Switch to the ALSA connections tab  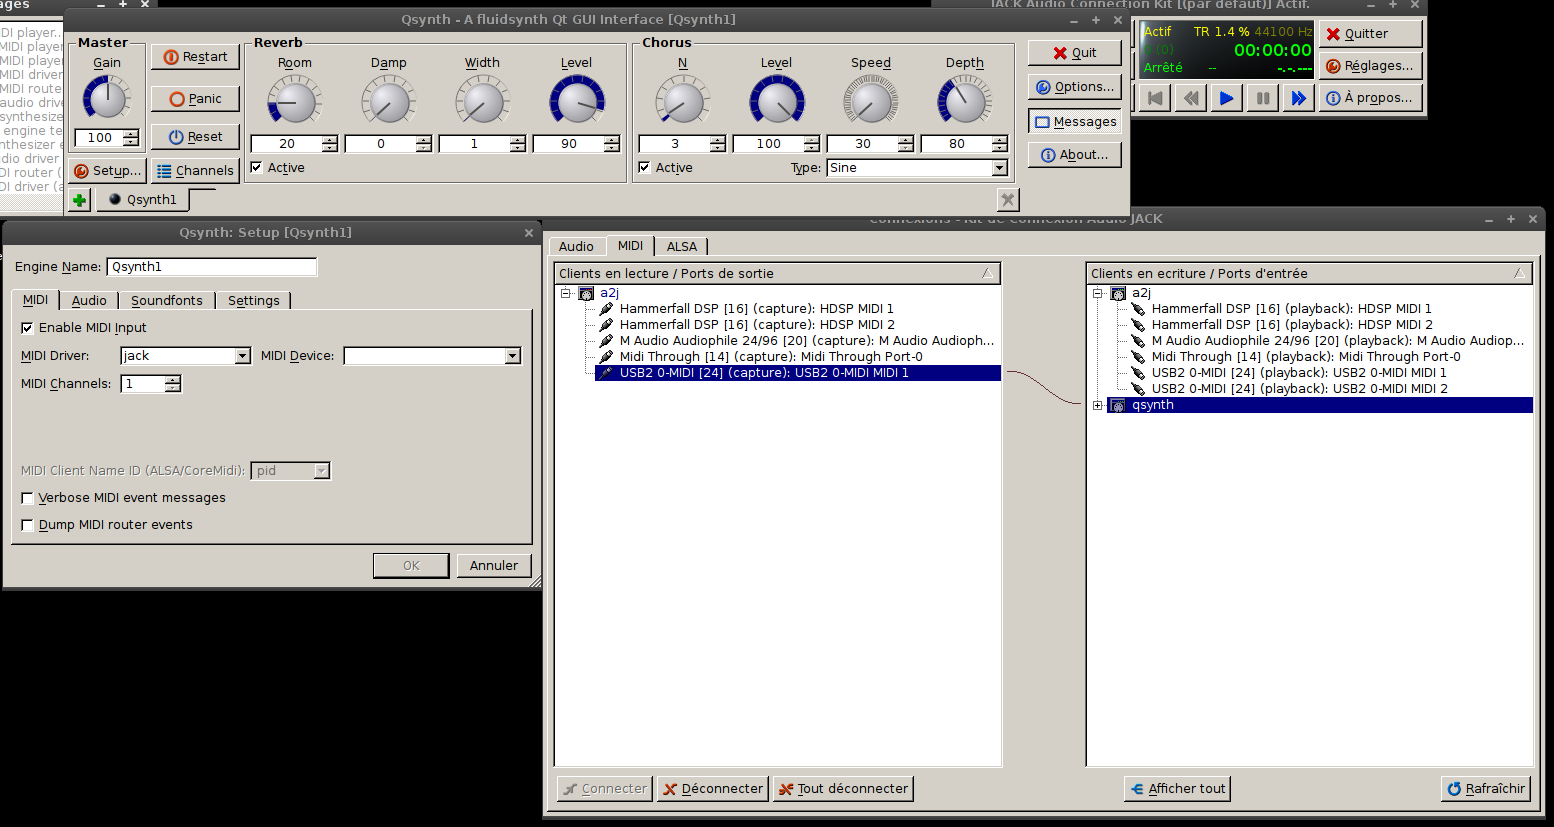click(x=681, y=247)
